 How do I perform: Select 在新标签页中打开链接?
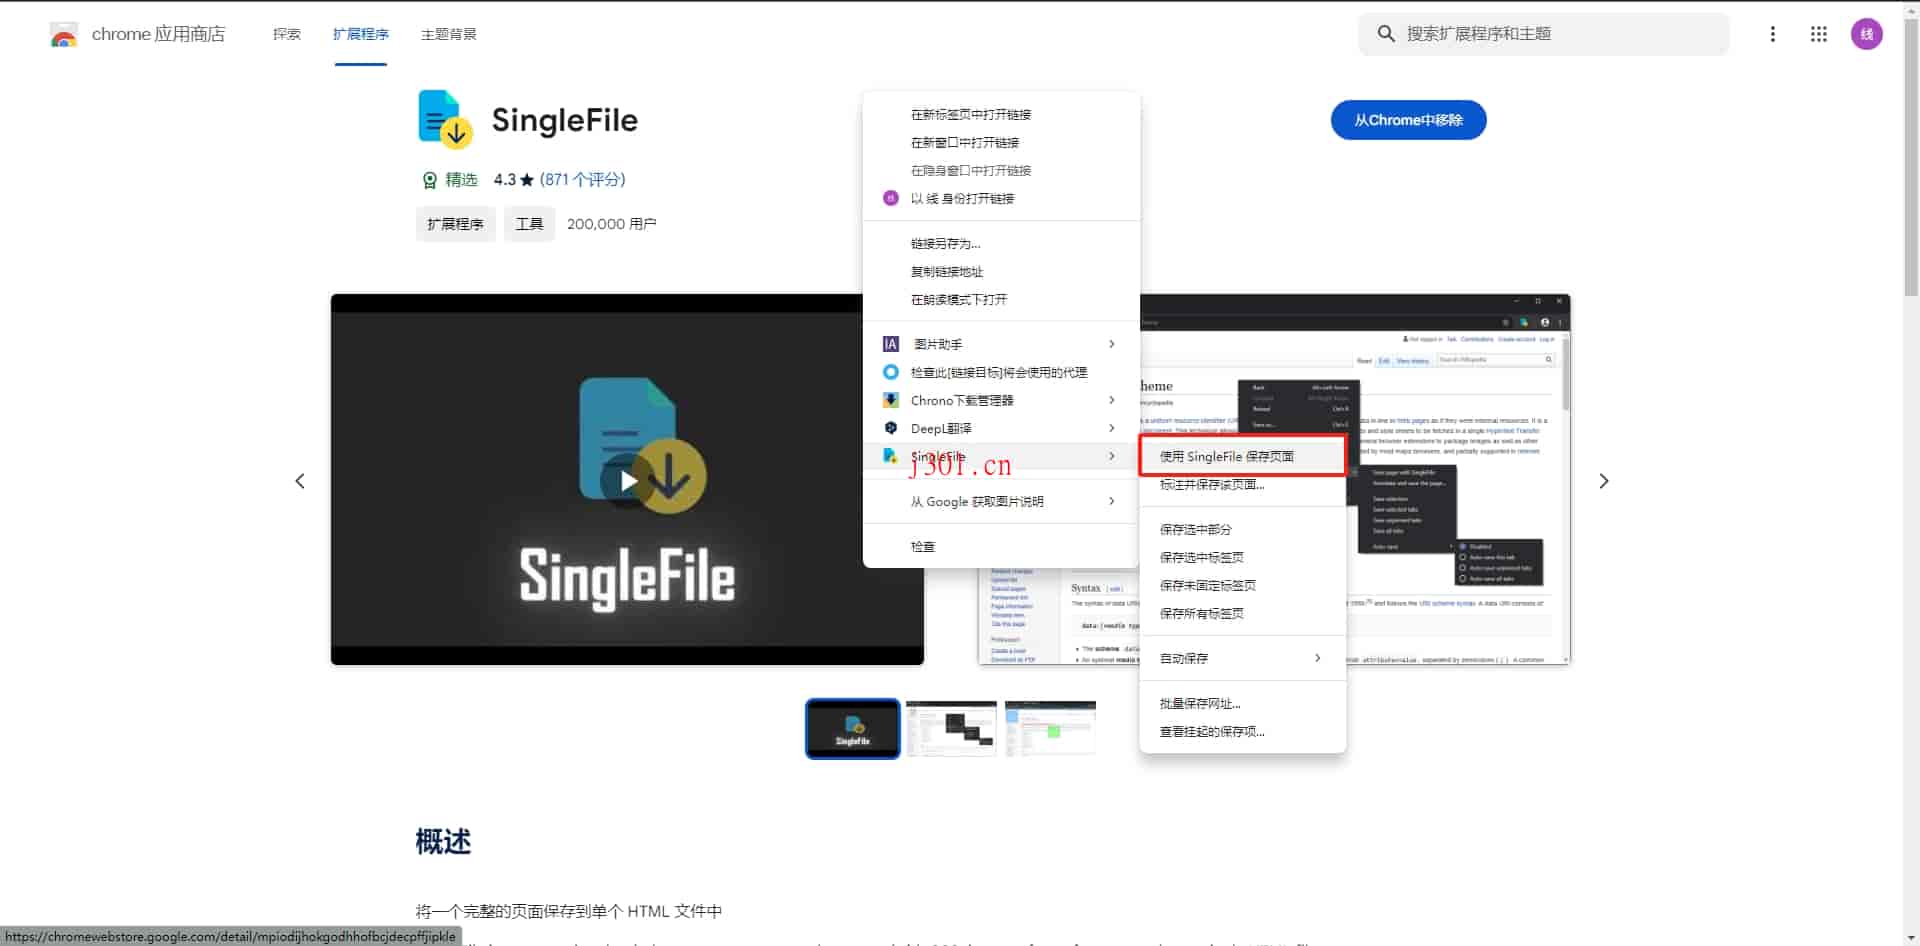(x=1001, y=114)
